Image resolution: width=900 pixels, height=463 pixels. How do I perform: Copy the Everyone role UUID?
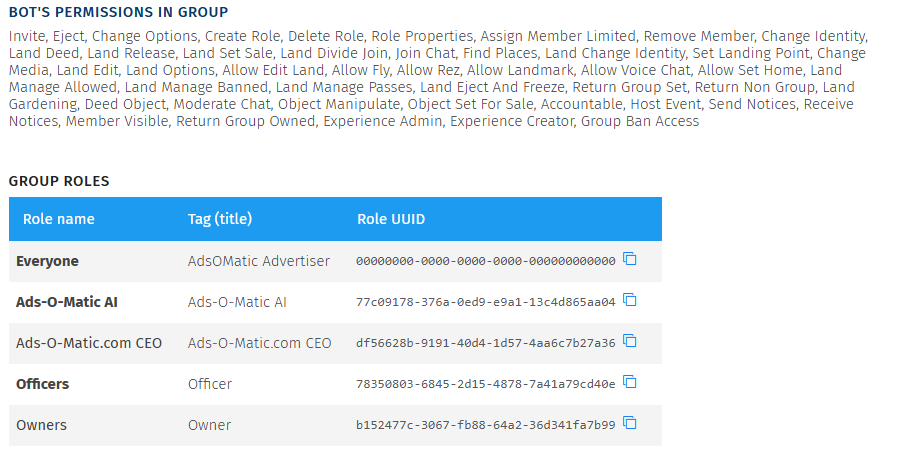point(630,259)
